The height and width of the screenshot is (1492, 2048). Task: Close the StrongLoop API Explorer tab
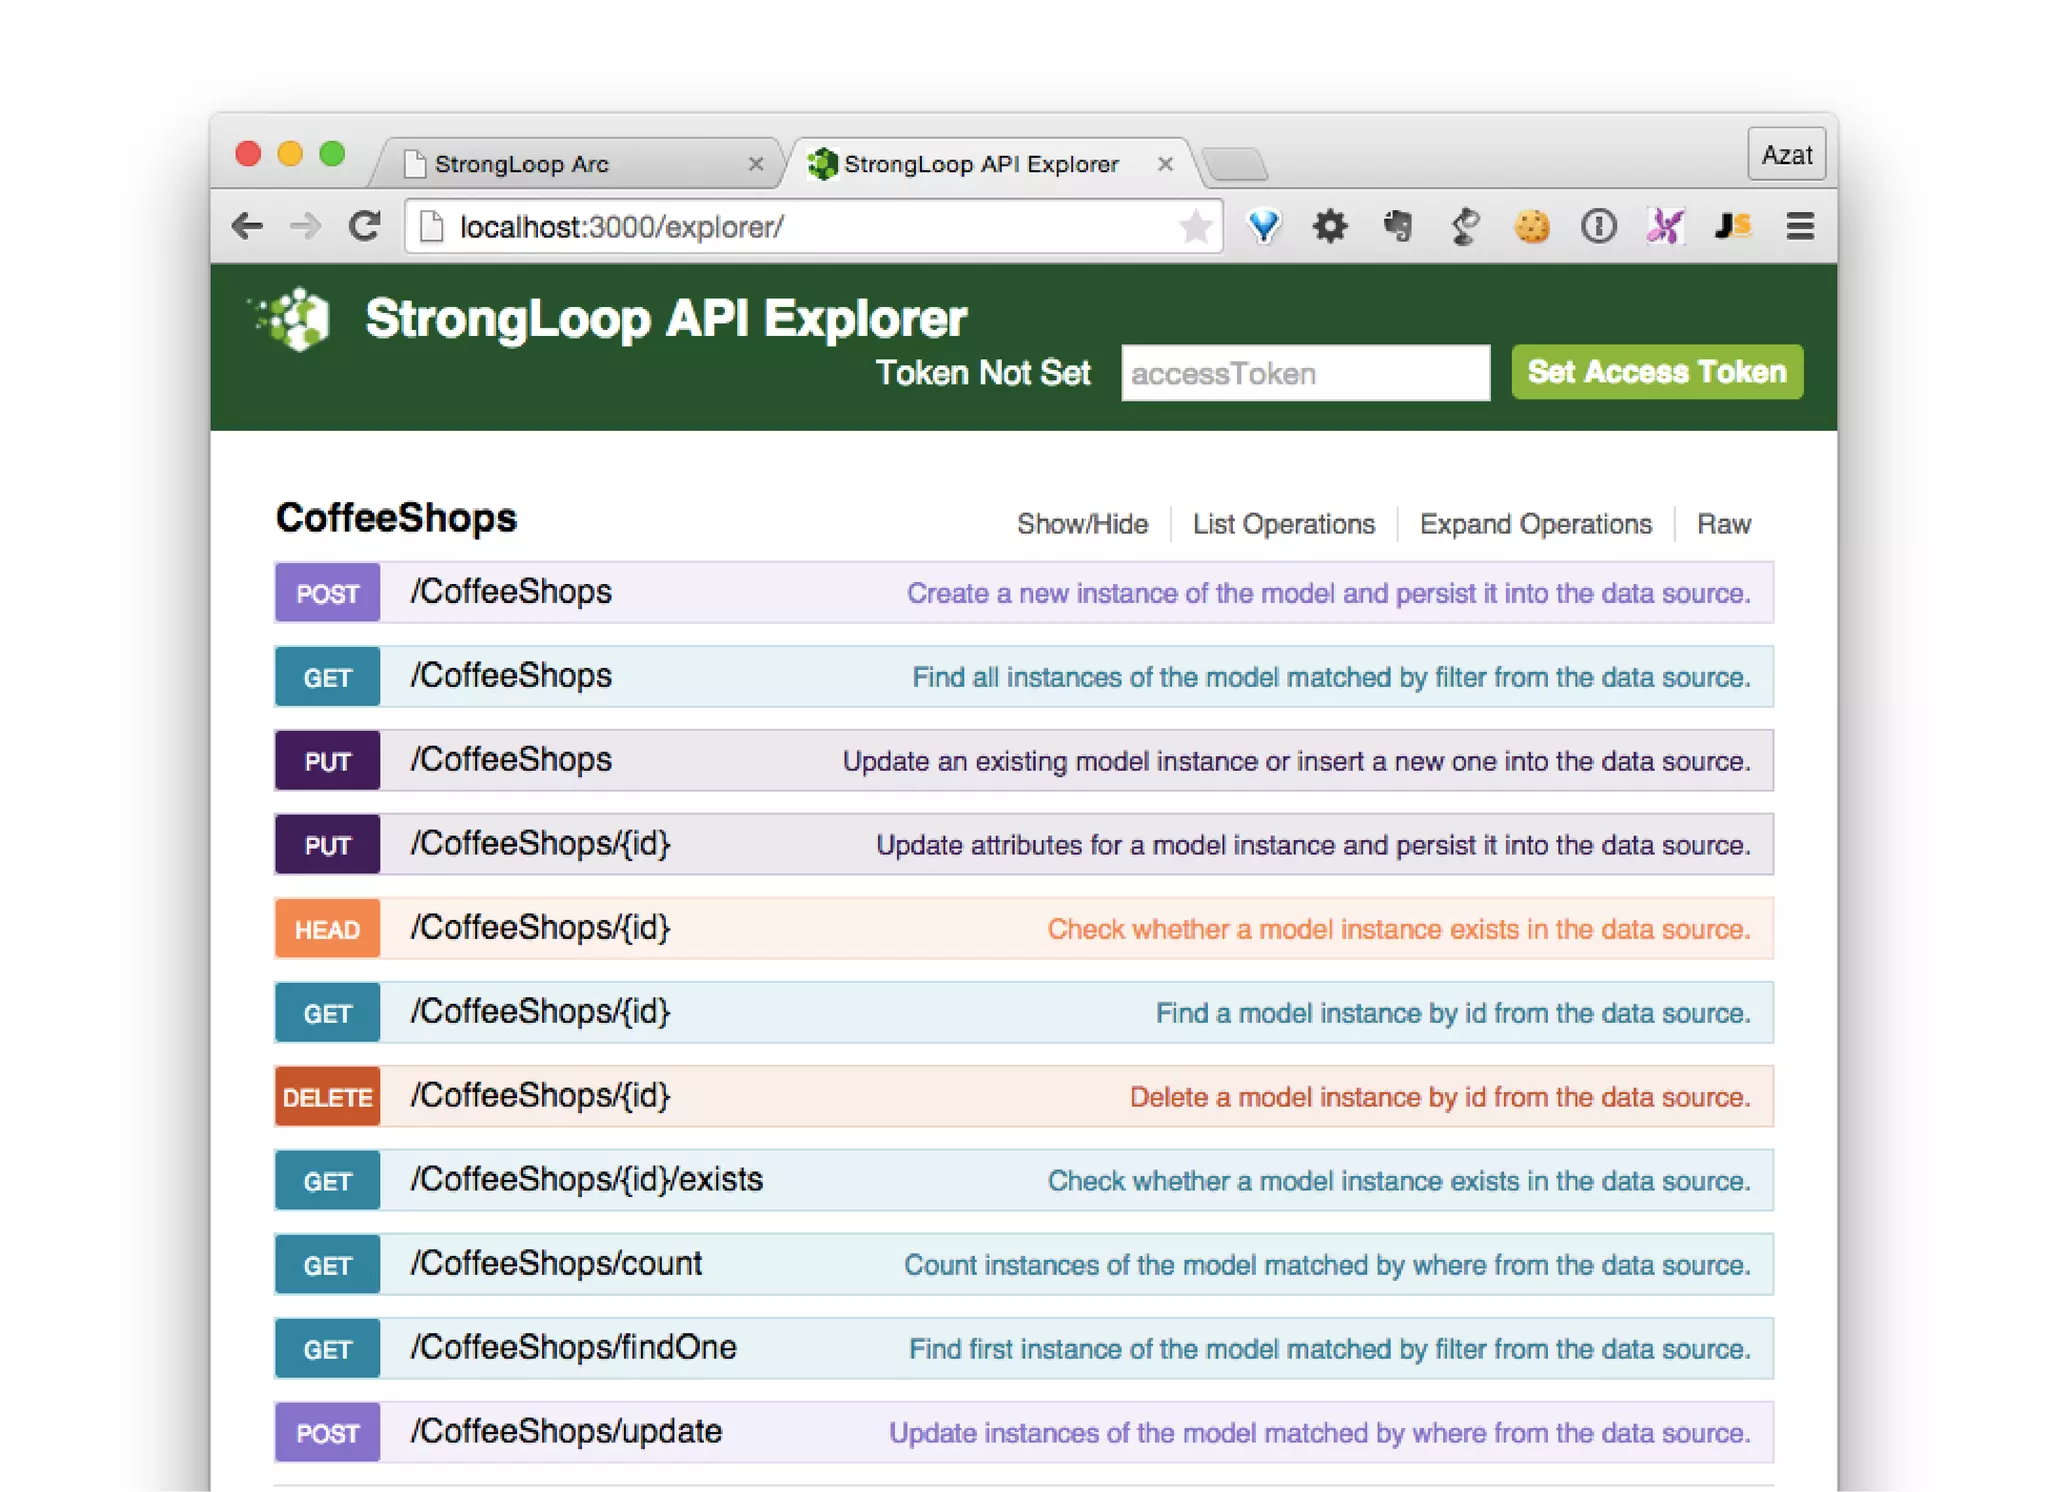click(x=1165, y=164)
